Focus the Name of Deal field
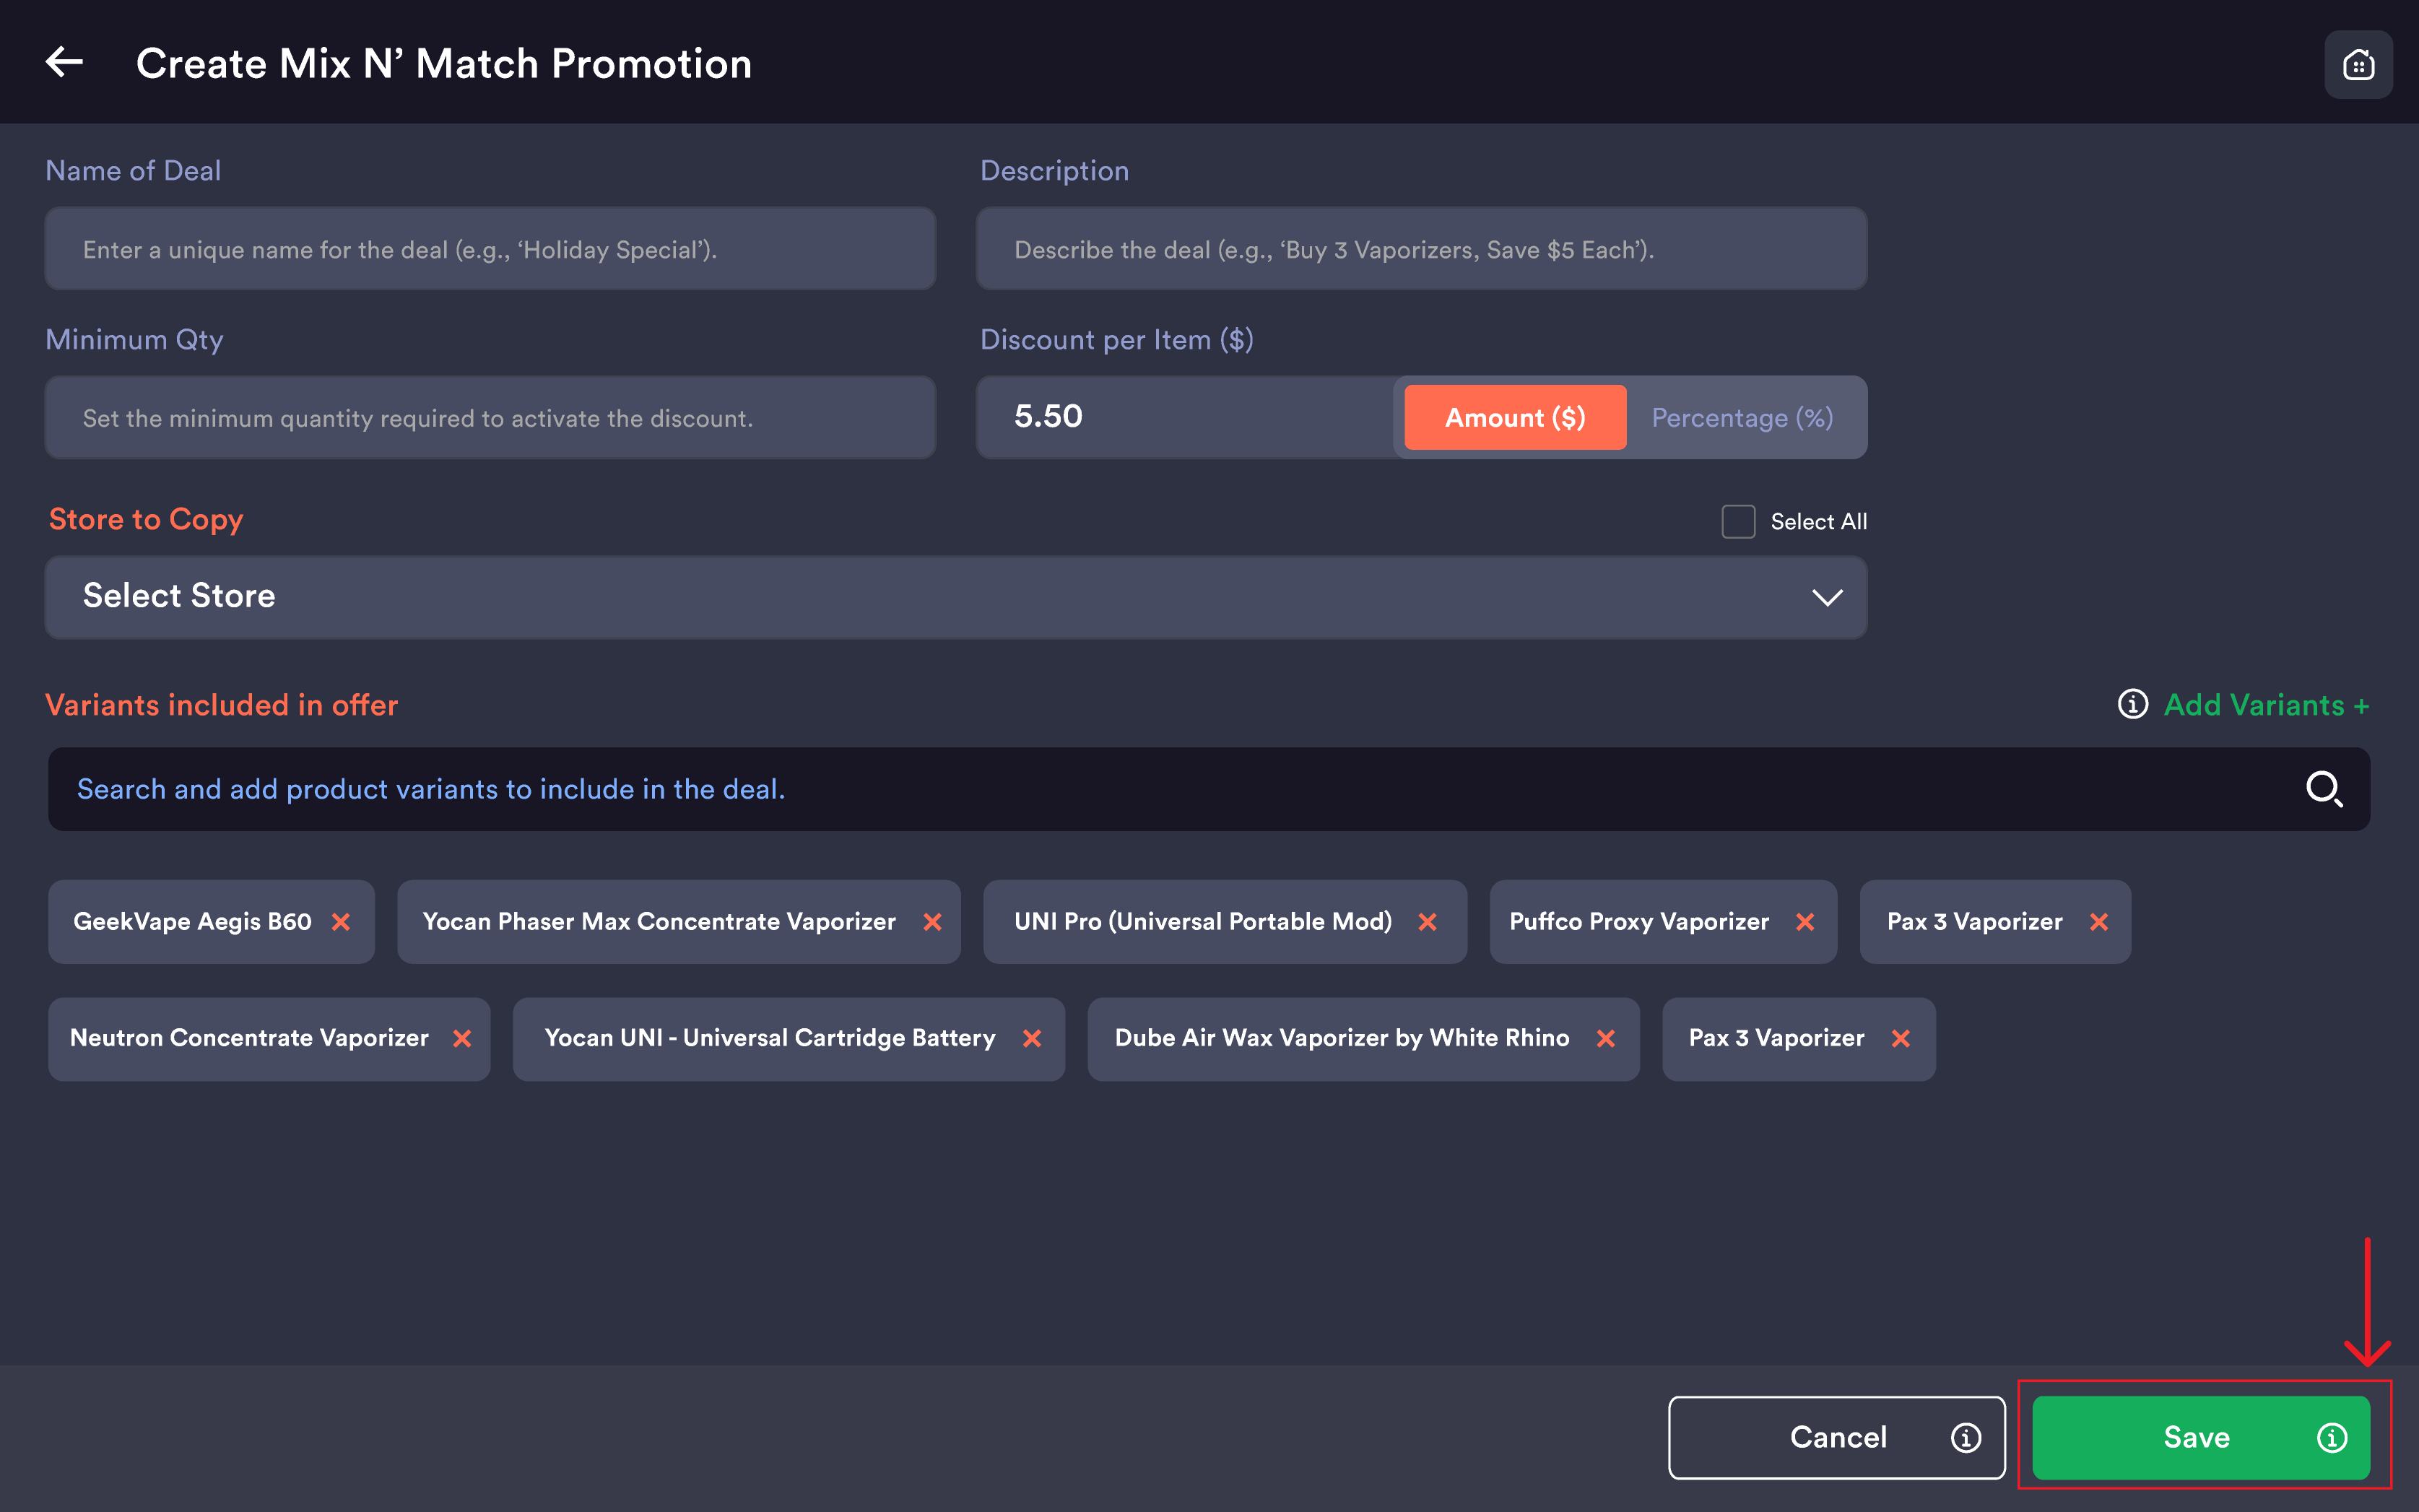 tap(490, 249)
